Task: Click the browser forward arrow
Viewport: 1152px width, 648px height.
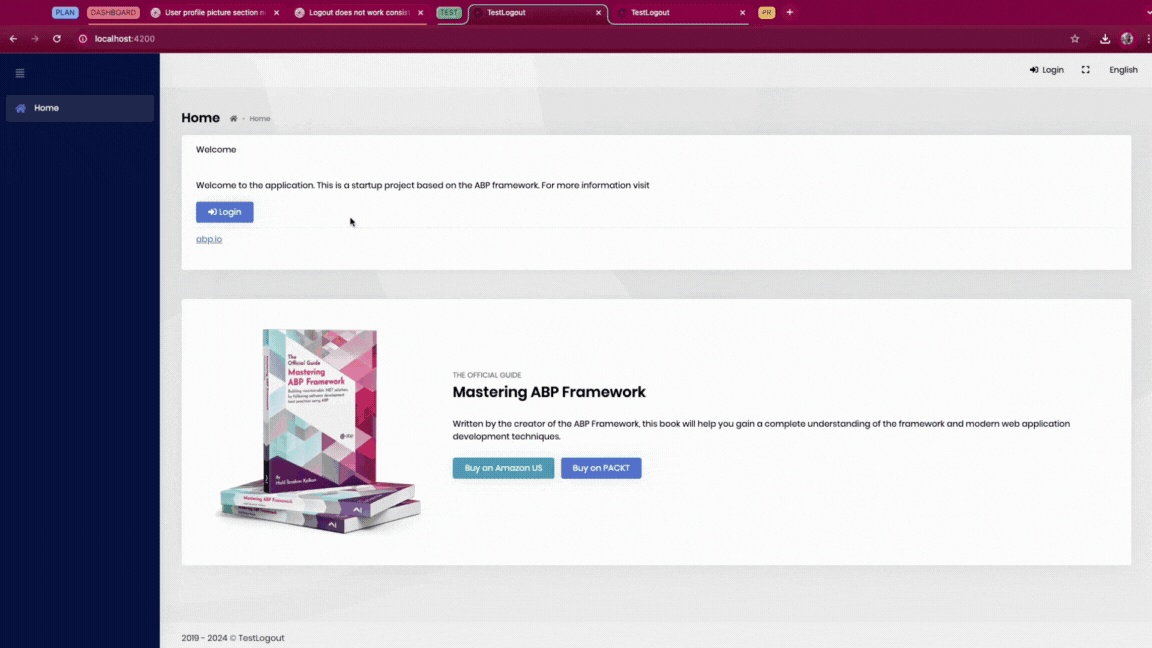Action: tap(35, 39)
